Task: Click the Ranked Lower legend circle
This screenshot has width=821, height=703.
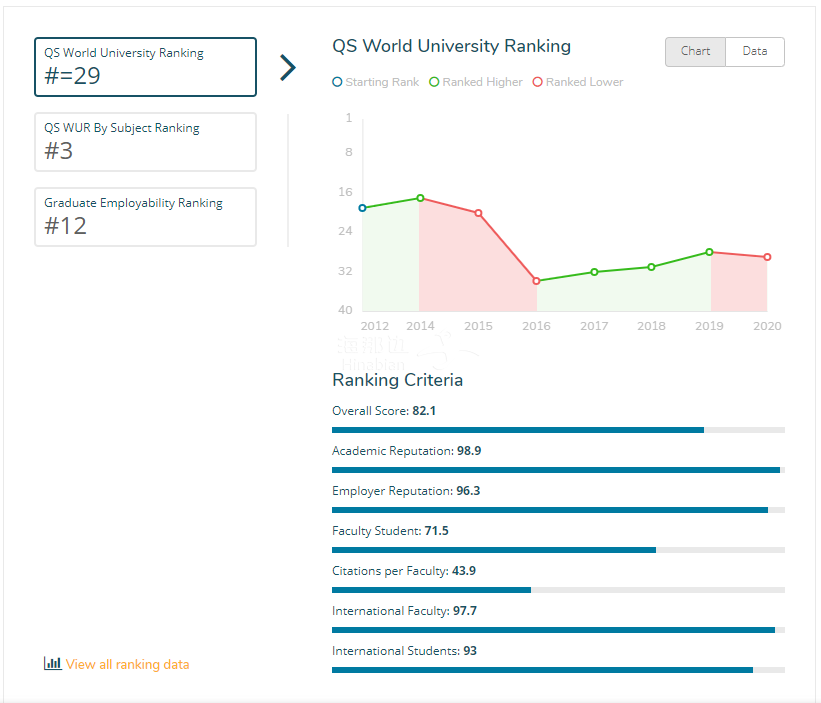Action: tap(537, 82)
